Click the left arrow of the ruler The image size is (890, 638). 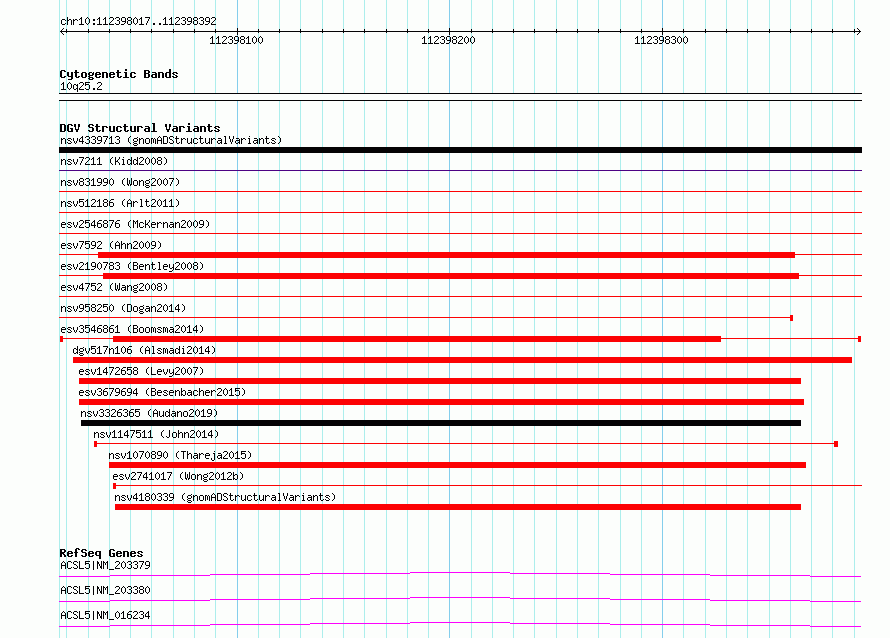click(63, 31)
